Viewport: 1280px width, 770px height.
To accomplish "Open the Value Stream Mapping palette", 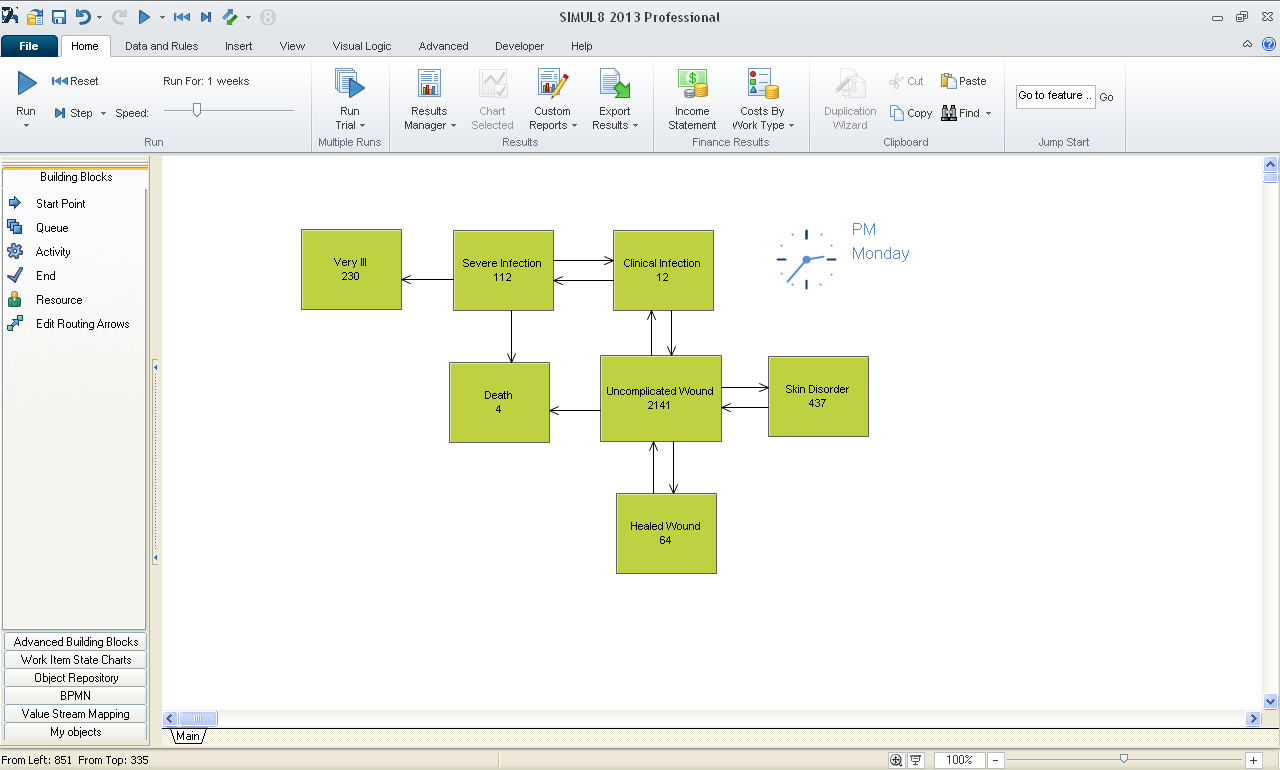I will pyautogui.click(x=74, y=713).
